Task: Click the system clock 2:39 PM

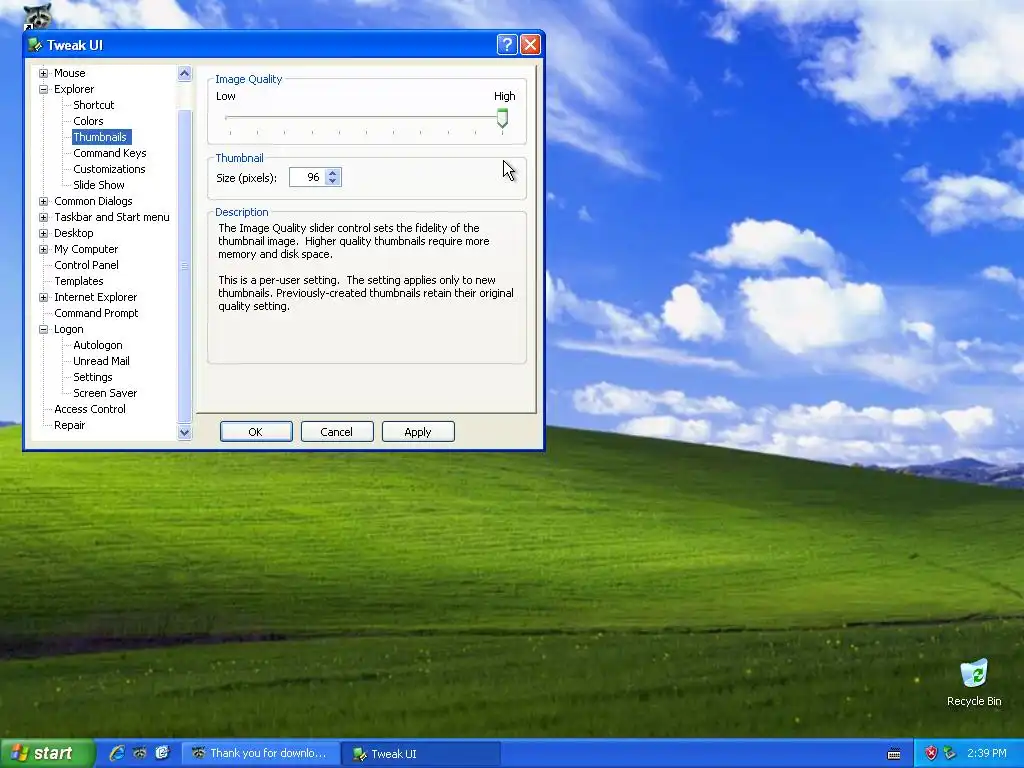Action: point(987,753)
